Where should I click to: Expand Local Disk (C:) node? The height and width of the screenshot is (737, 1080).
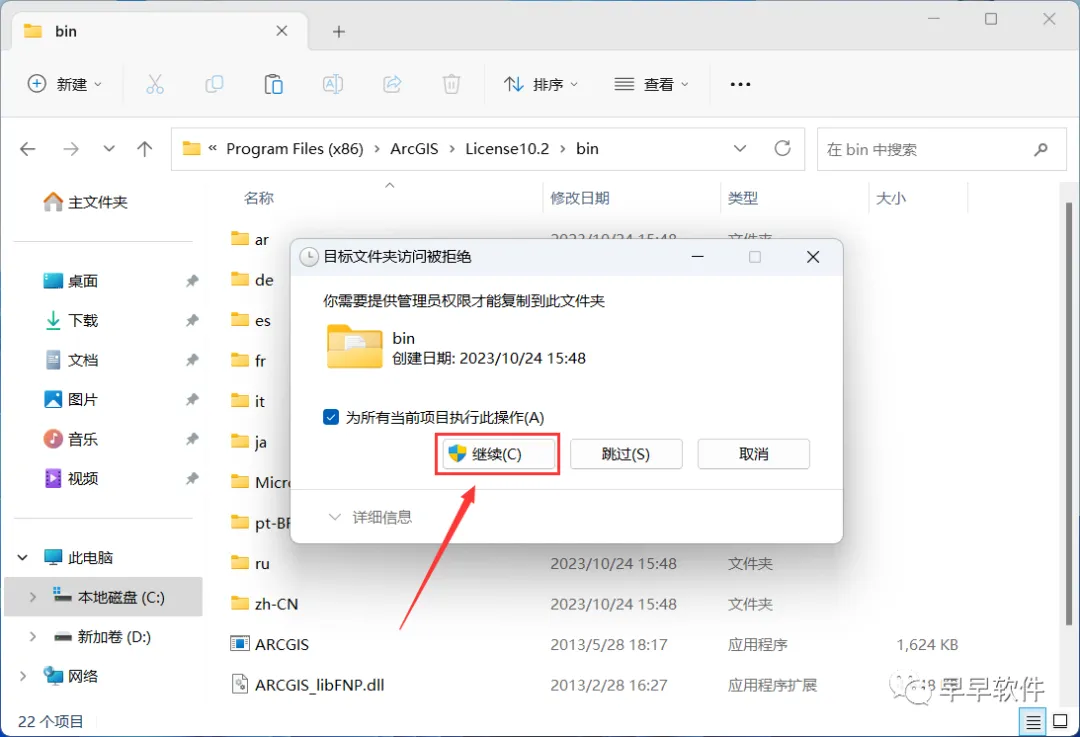pos(32,597)
